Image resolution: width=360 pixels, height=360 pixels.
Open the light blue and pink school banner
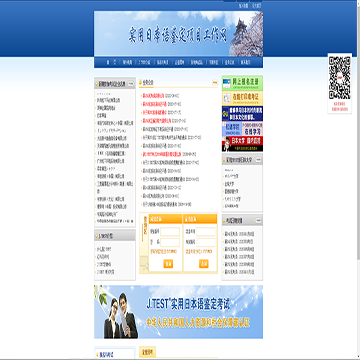242,129
